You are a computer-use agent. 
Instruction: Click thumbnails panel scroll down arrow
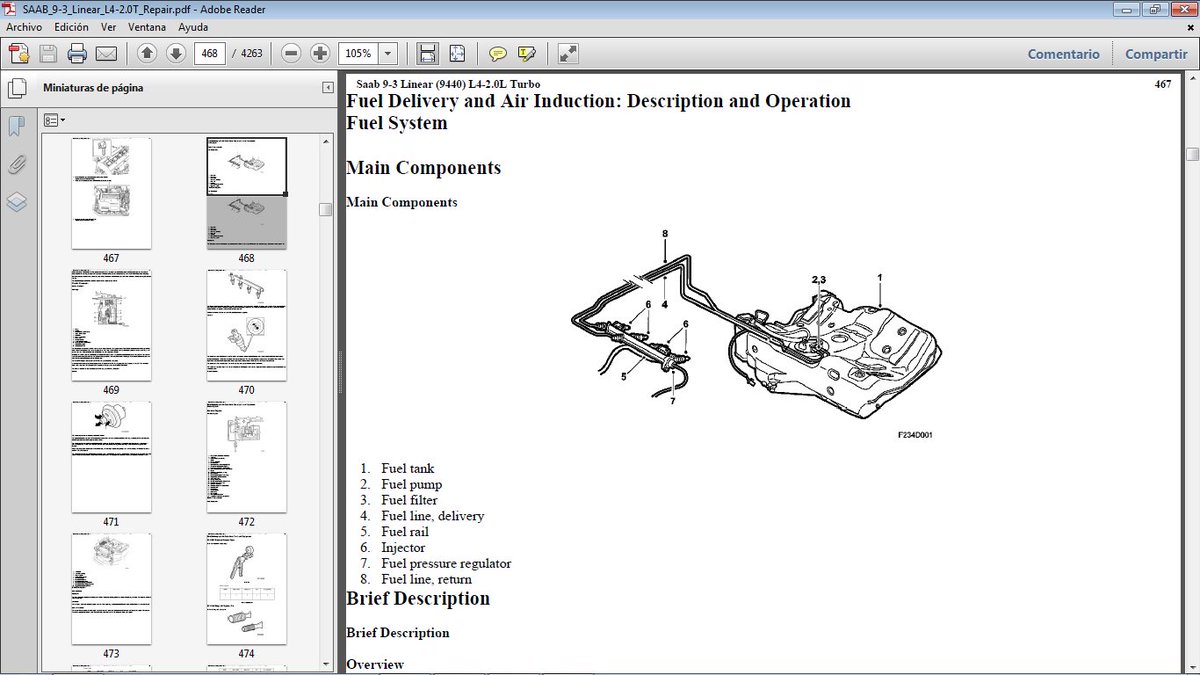pos(326,663)
